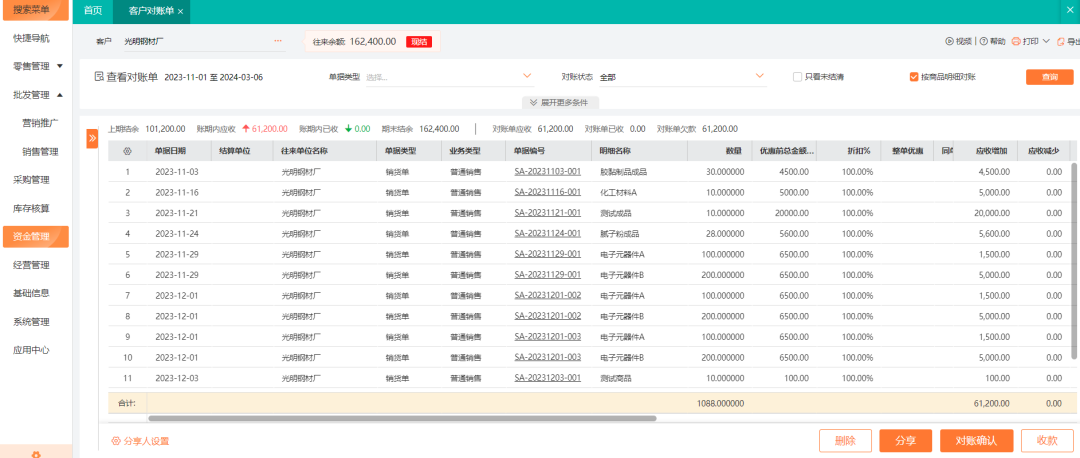Click the 帮助 help icon

[984, 41]
